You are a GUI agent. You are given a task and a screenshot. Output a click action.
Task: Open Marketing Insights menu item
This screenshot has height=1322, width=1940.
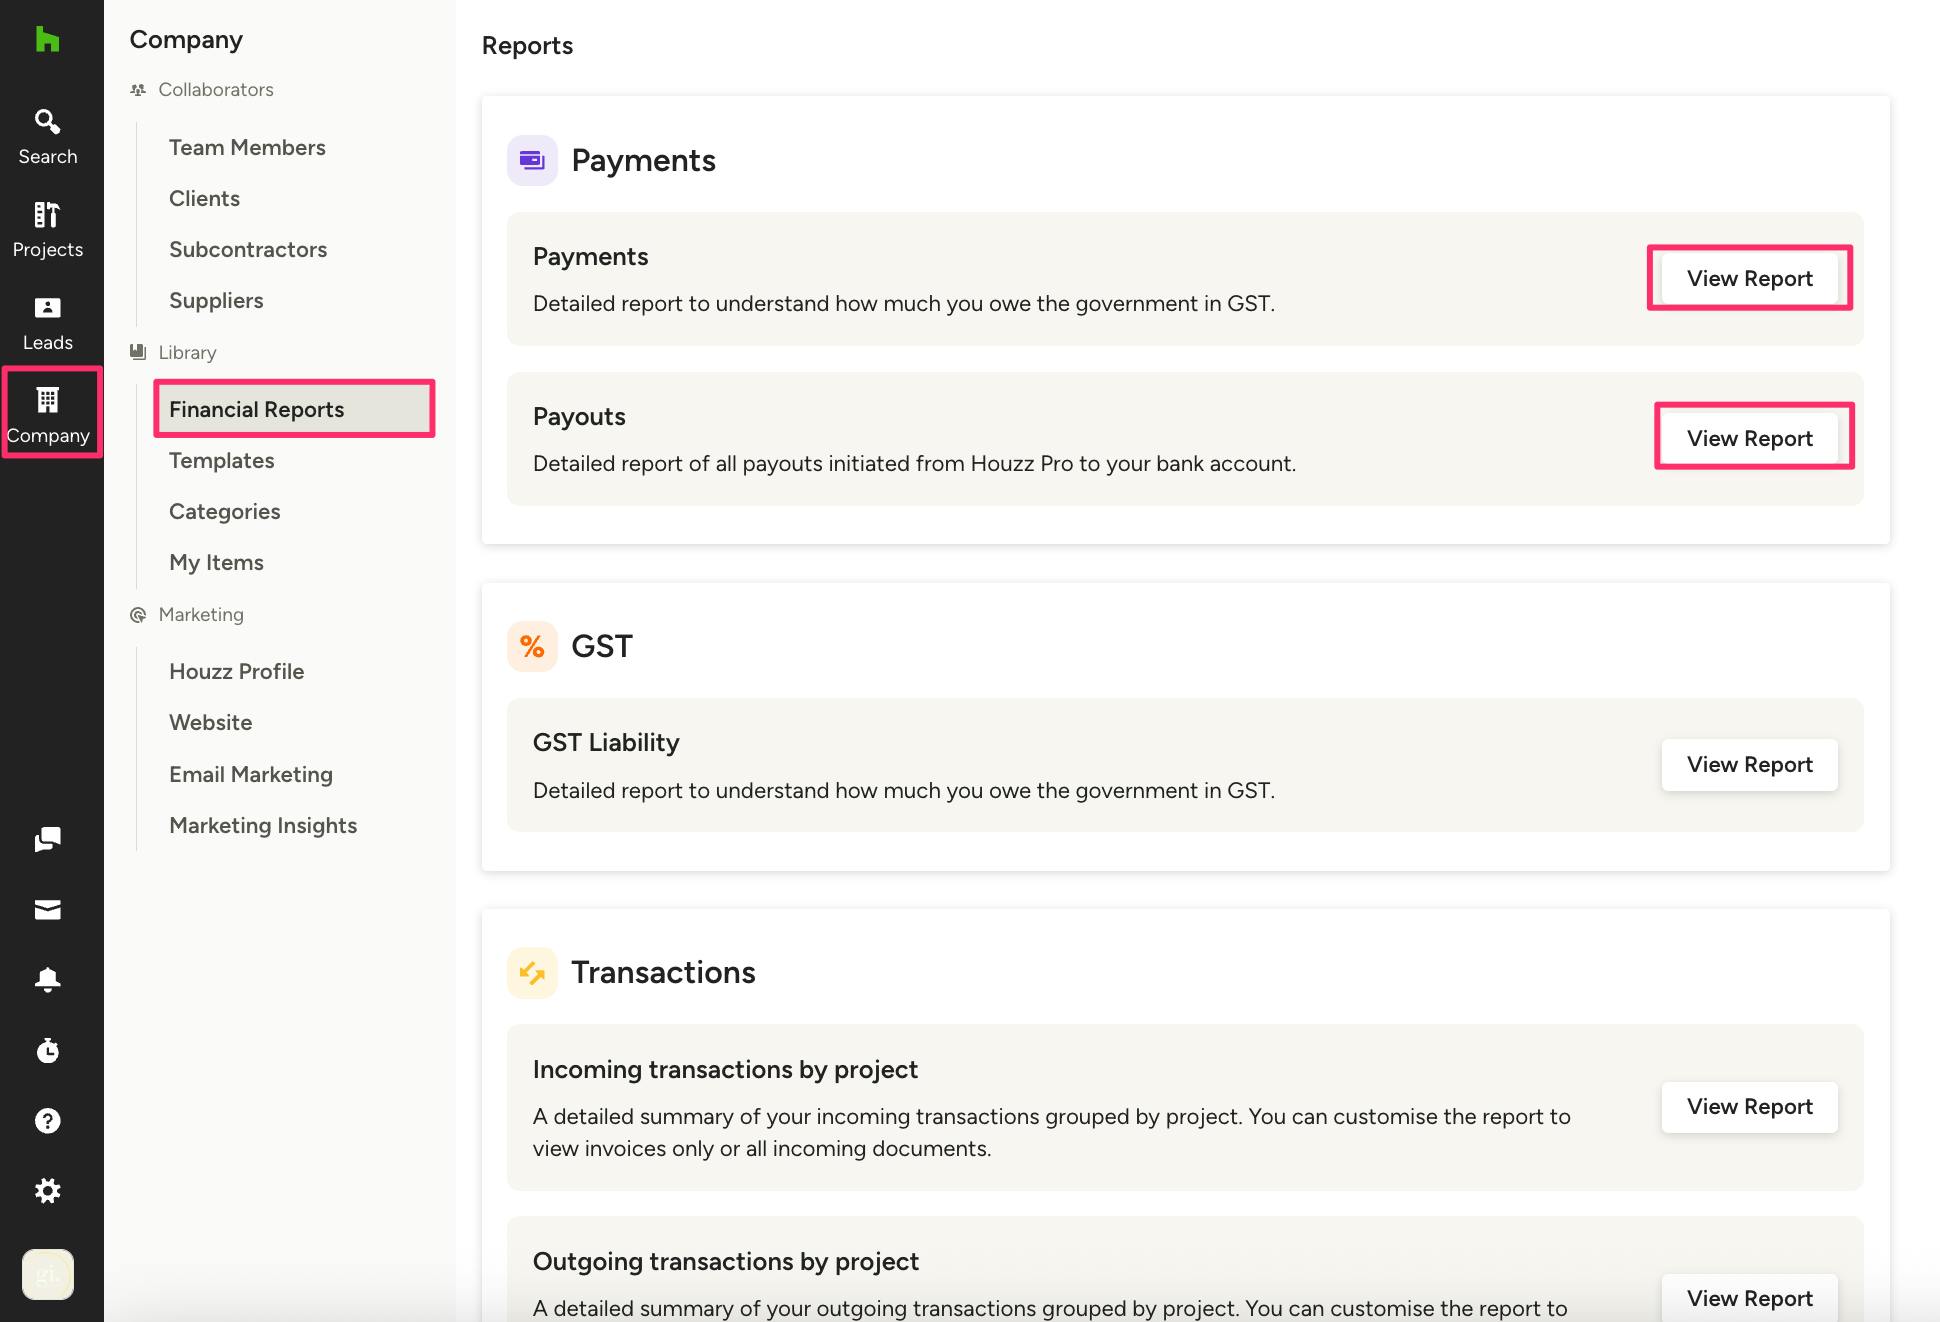(263, 825)
